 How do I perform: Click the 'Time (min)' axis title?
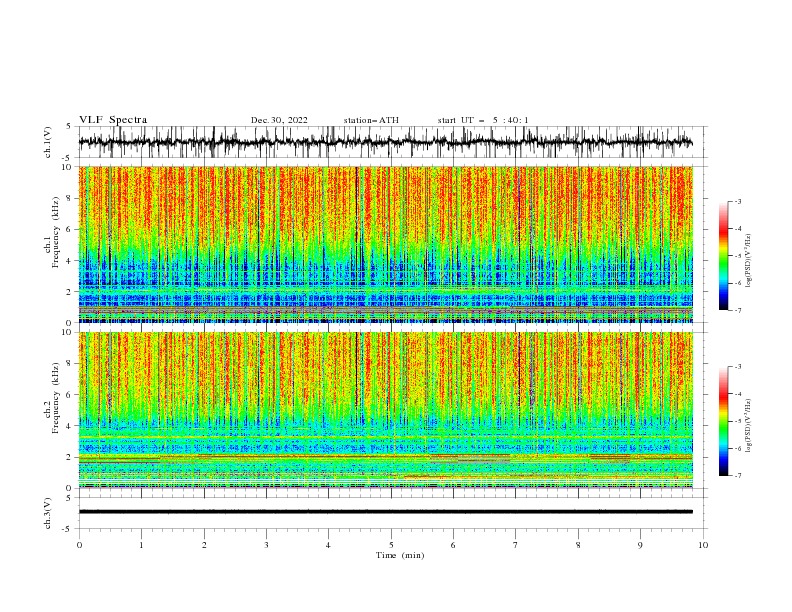click(400, 555)
